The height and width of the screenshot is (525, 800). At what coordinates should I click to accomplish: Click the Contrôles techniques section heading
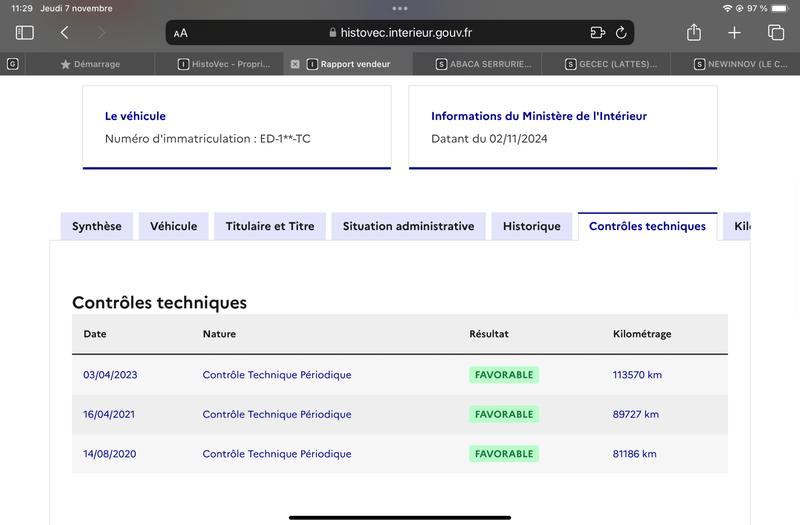coord(159,303)
